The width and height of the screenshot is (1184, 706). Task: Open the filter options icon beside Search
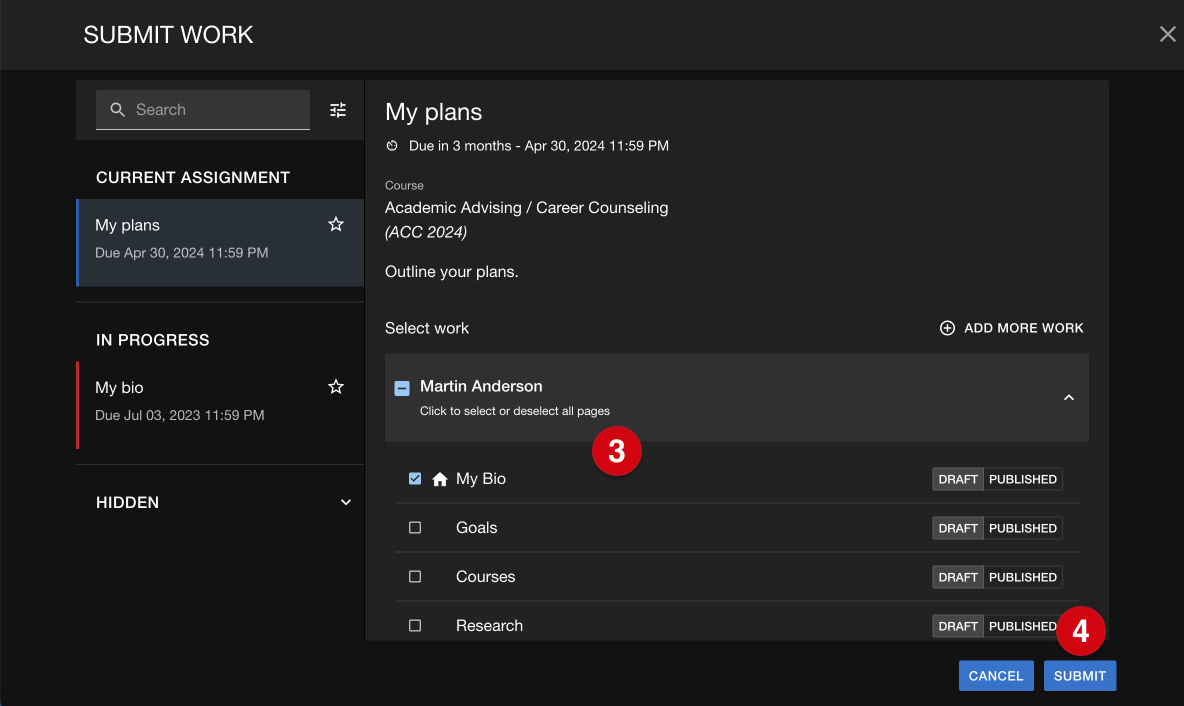(338, 110)
